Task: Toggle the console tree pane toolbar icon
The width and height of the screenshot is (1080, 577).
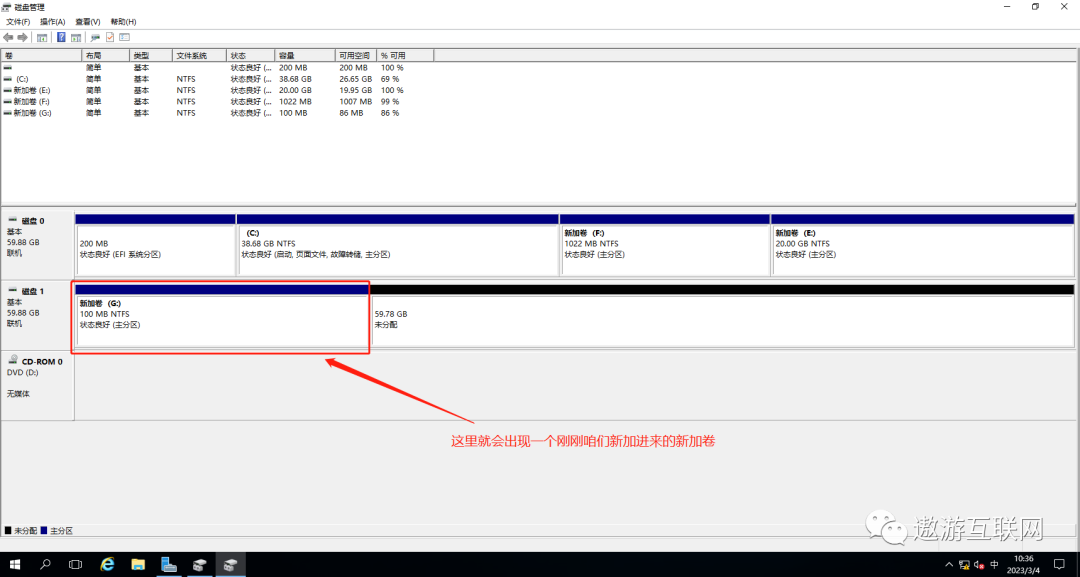Action: pyautogui.click(x=42, y=37)
